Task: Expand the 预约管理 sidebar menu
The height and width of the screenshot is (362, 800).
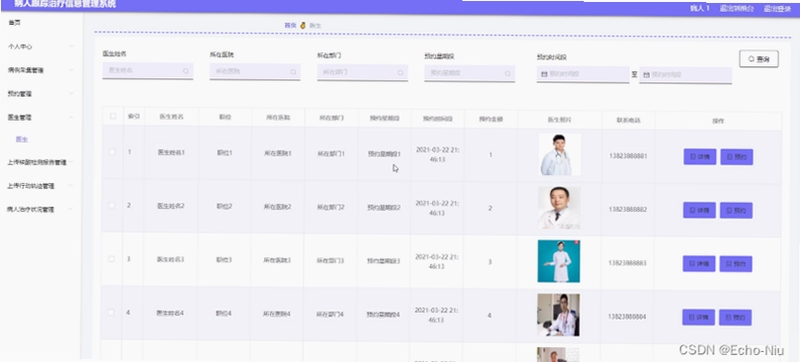Action: pos(71,93)
